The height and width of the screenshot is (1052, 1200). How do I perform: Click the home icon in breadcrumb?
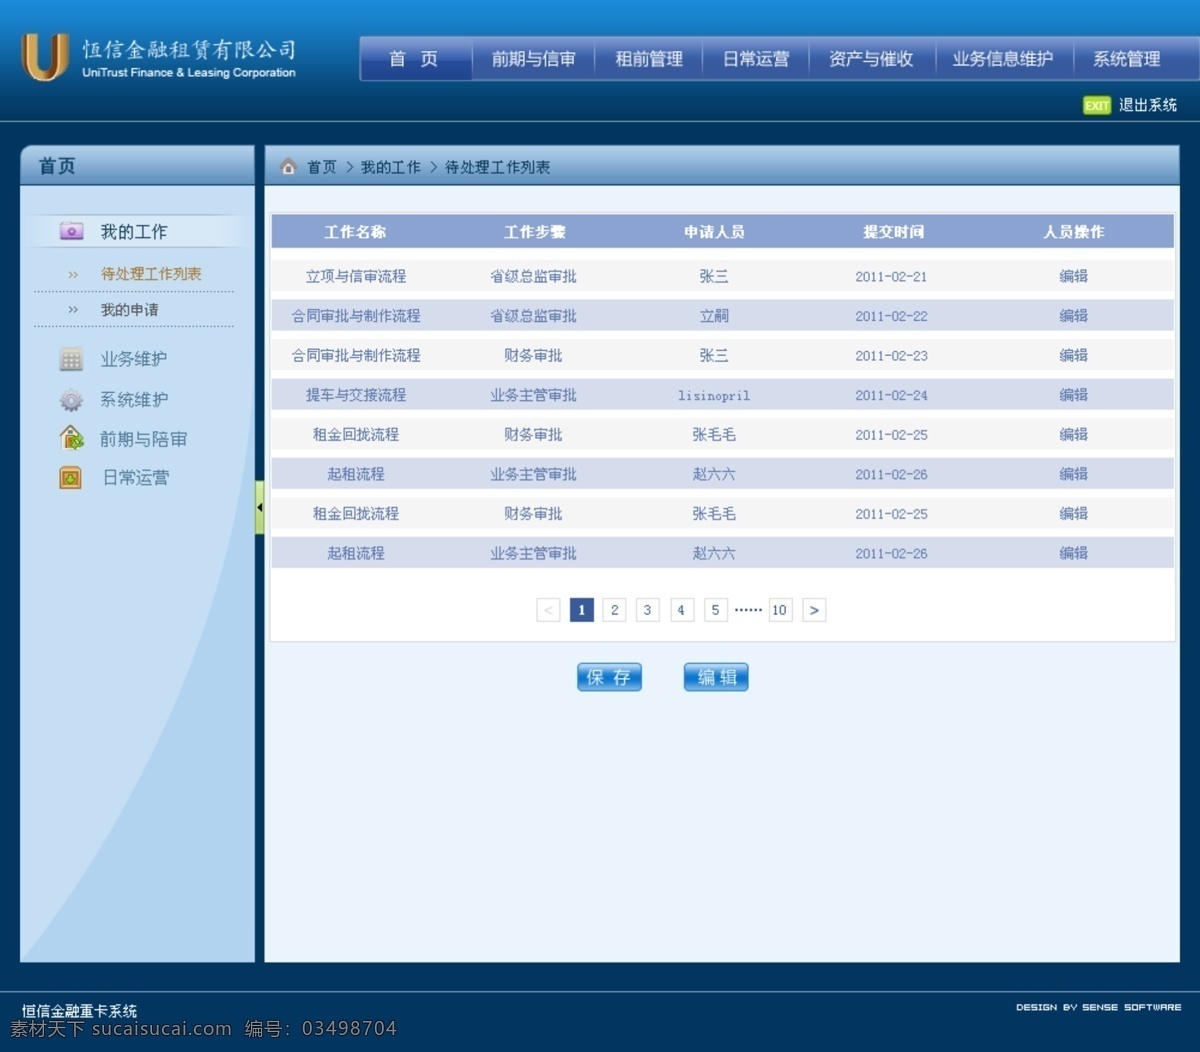pos(288,167)
